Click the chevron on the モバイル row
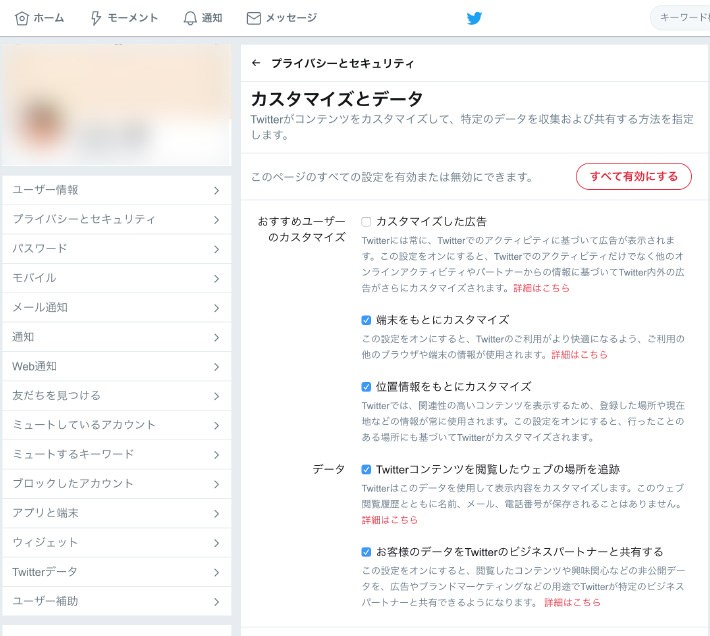 tap(216, 278)
